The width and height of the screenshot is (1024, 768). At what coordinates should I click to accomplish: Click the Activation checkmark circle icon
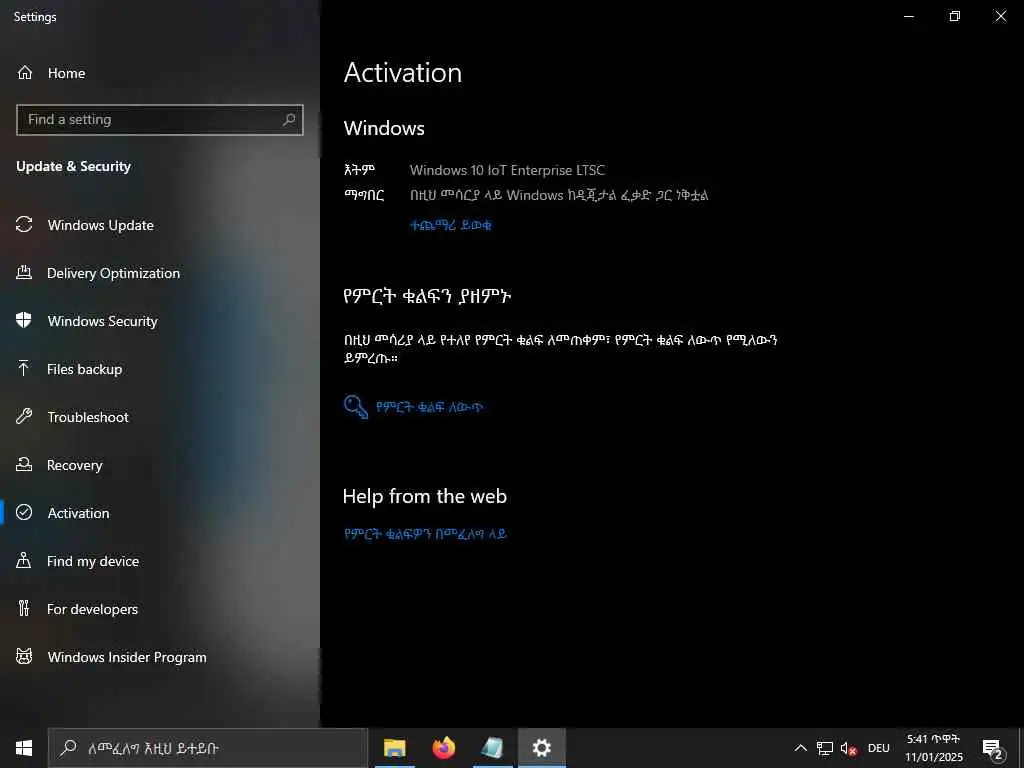tap(24, 512)
